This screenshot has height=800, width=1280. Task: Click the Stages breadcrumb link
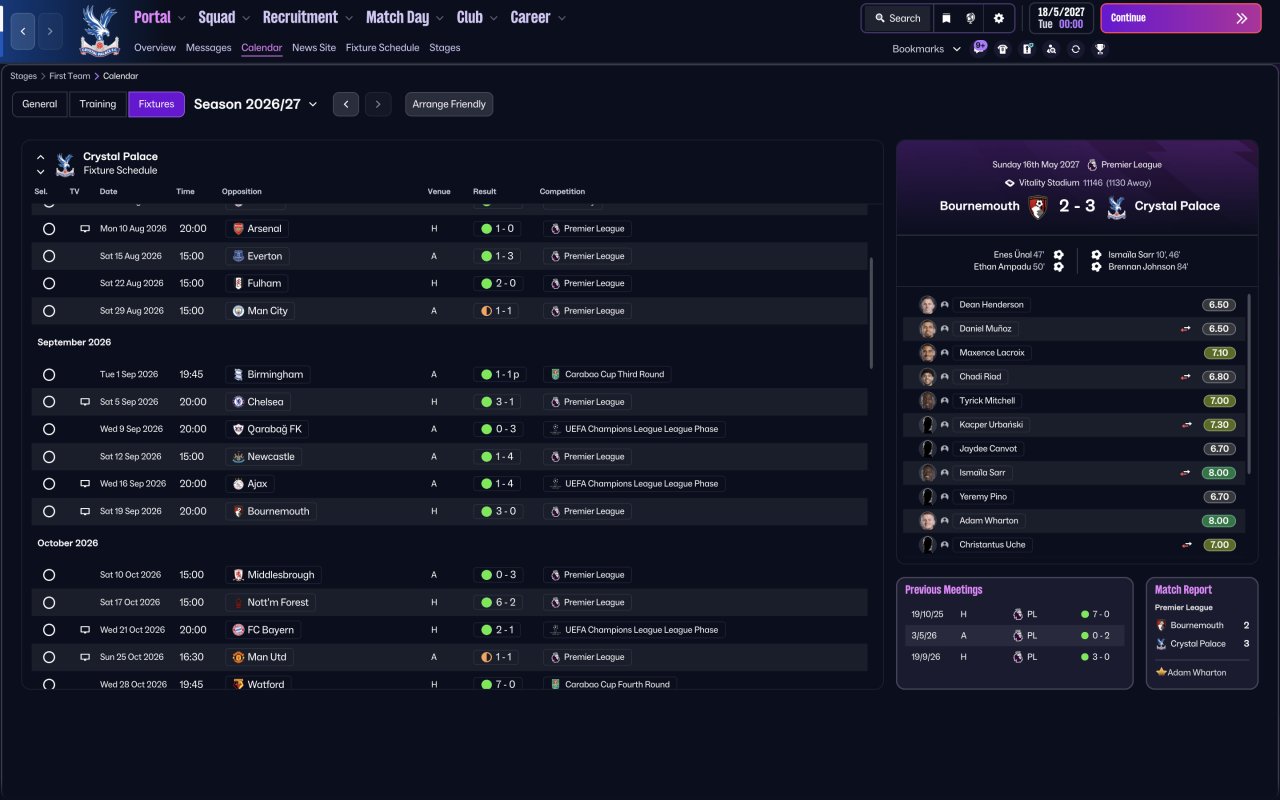[23, 76]
